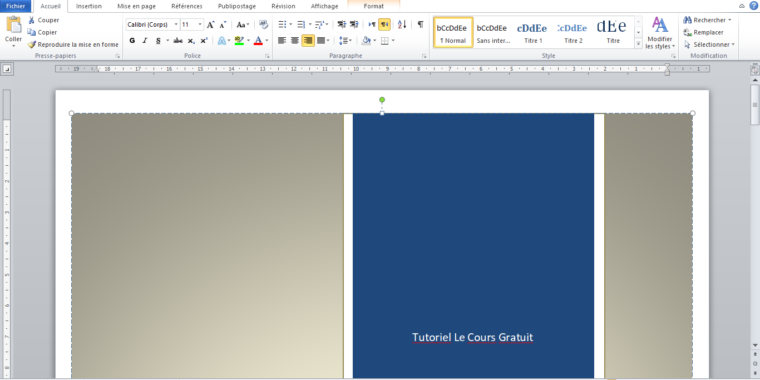Image resolution: width=760 pixels, height=380 pixels.
Task: Expand the underline style dropdown arrow
Action: pyautogui.click(x=168, y=41)
